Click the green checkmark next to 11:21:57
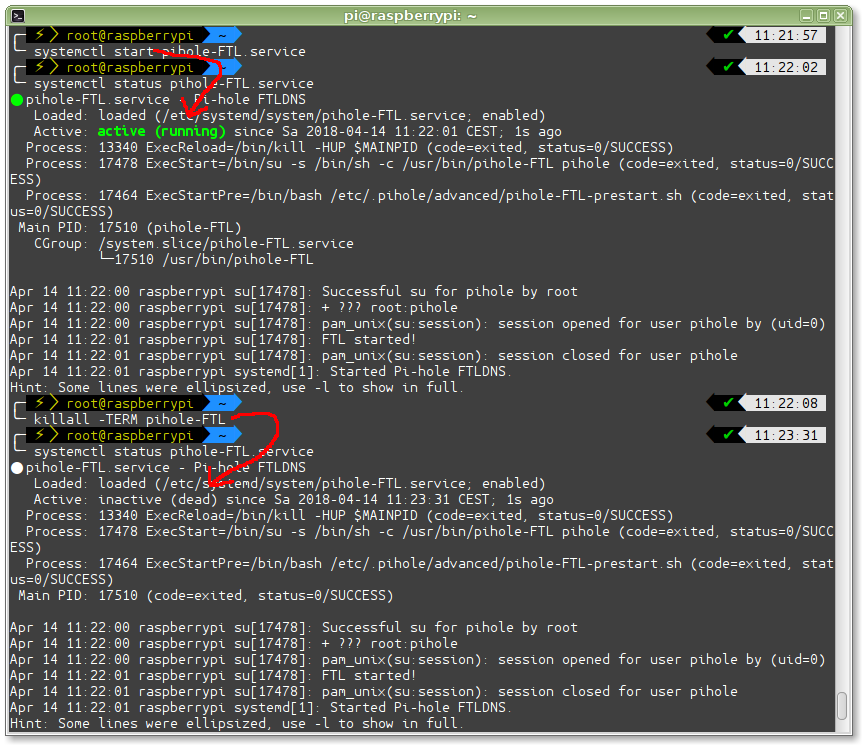 pyautogui.click(x=728, y=35)
